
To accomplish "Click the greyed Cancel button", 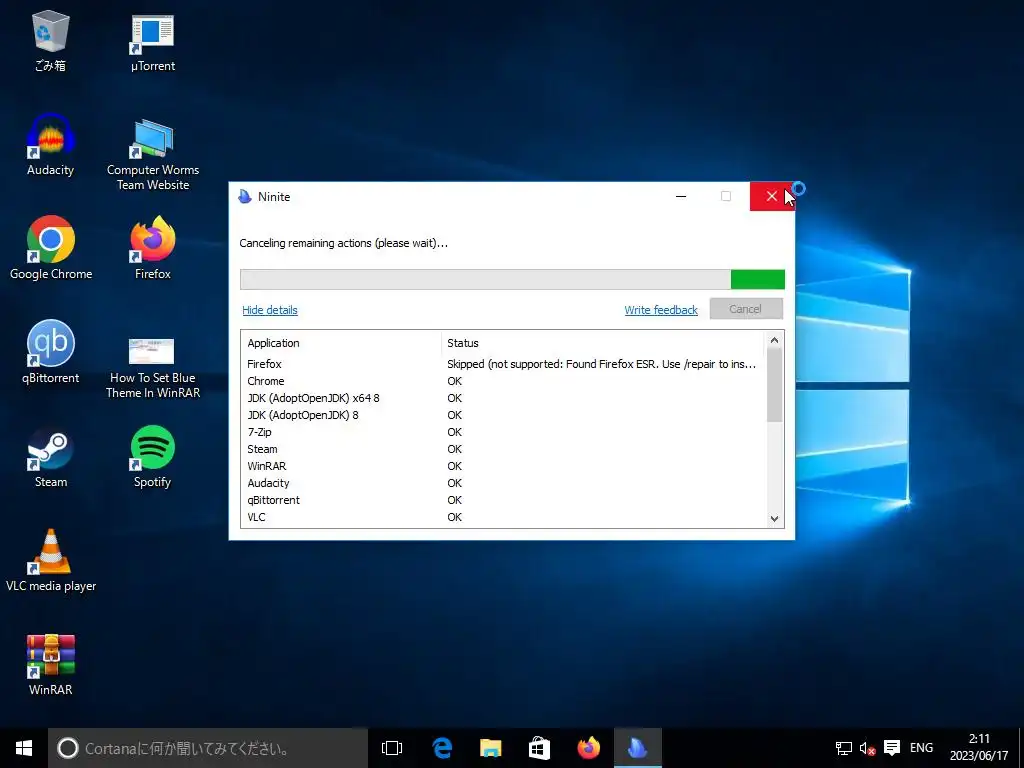I will click(x=746, y=309).
